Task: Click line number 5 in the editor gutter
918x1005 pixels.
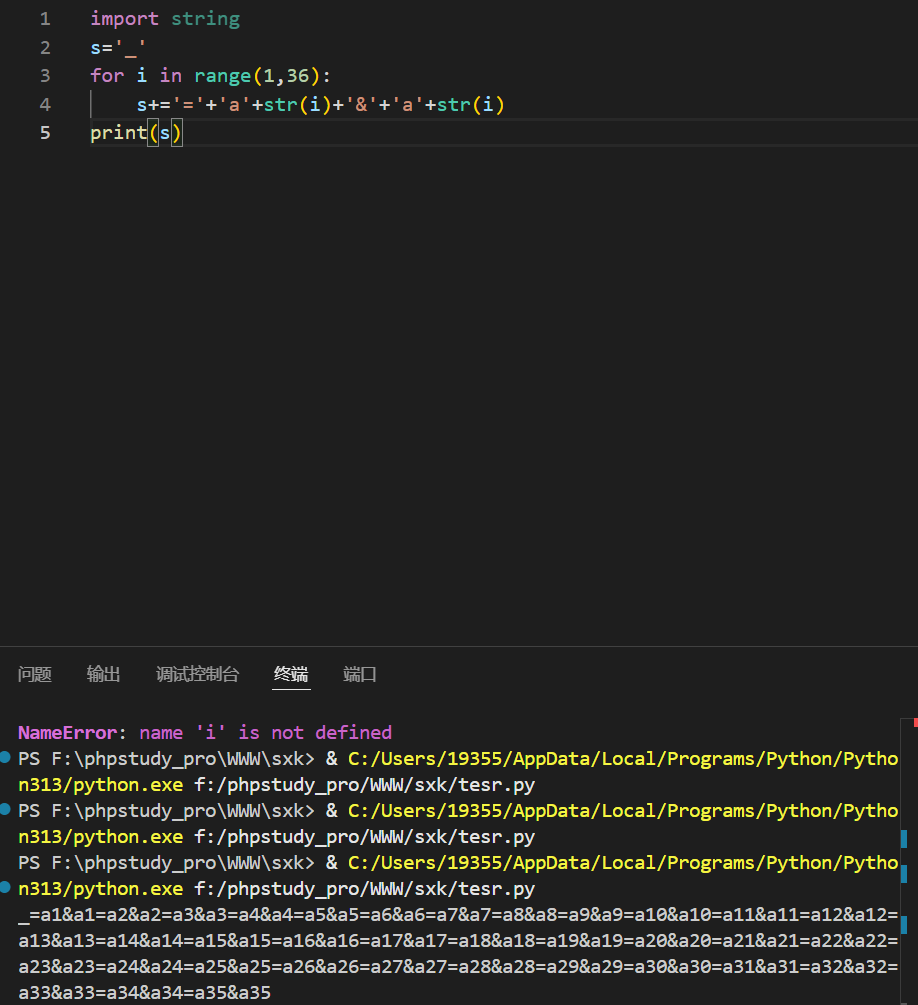Action: tap(44, 133)
